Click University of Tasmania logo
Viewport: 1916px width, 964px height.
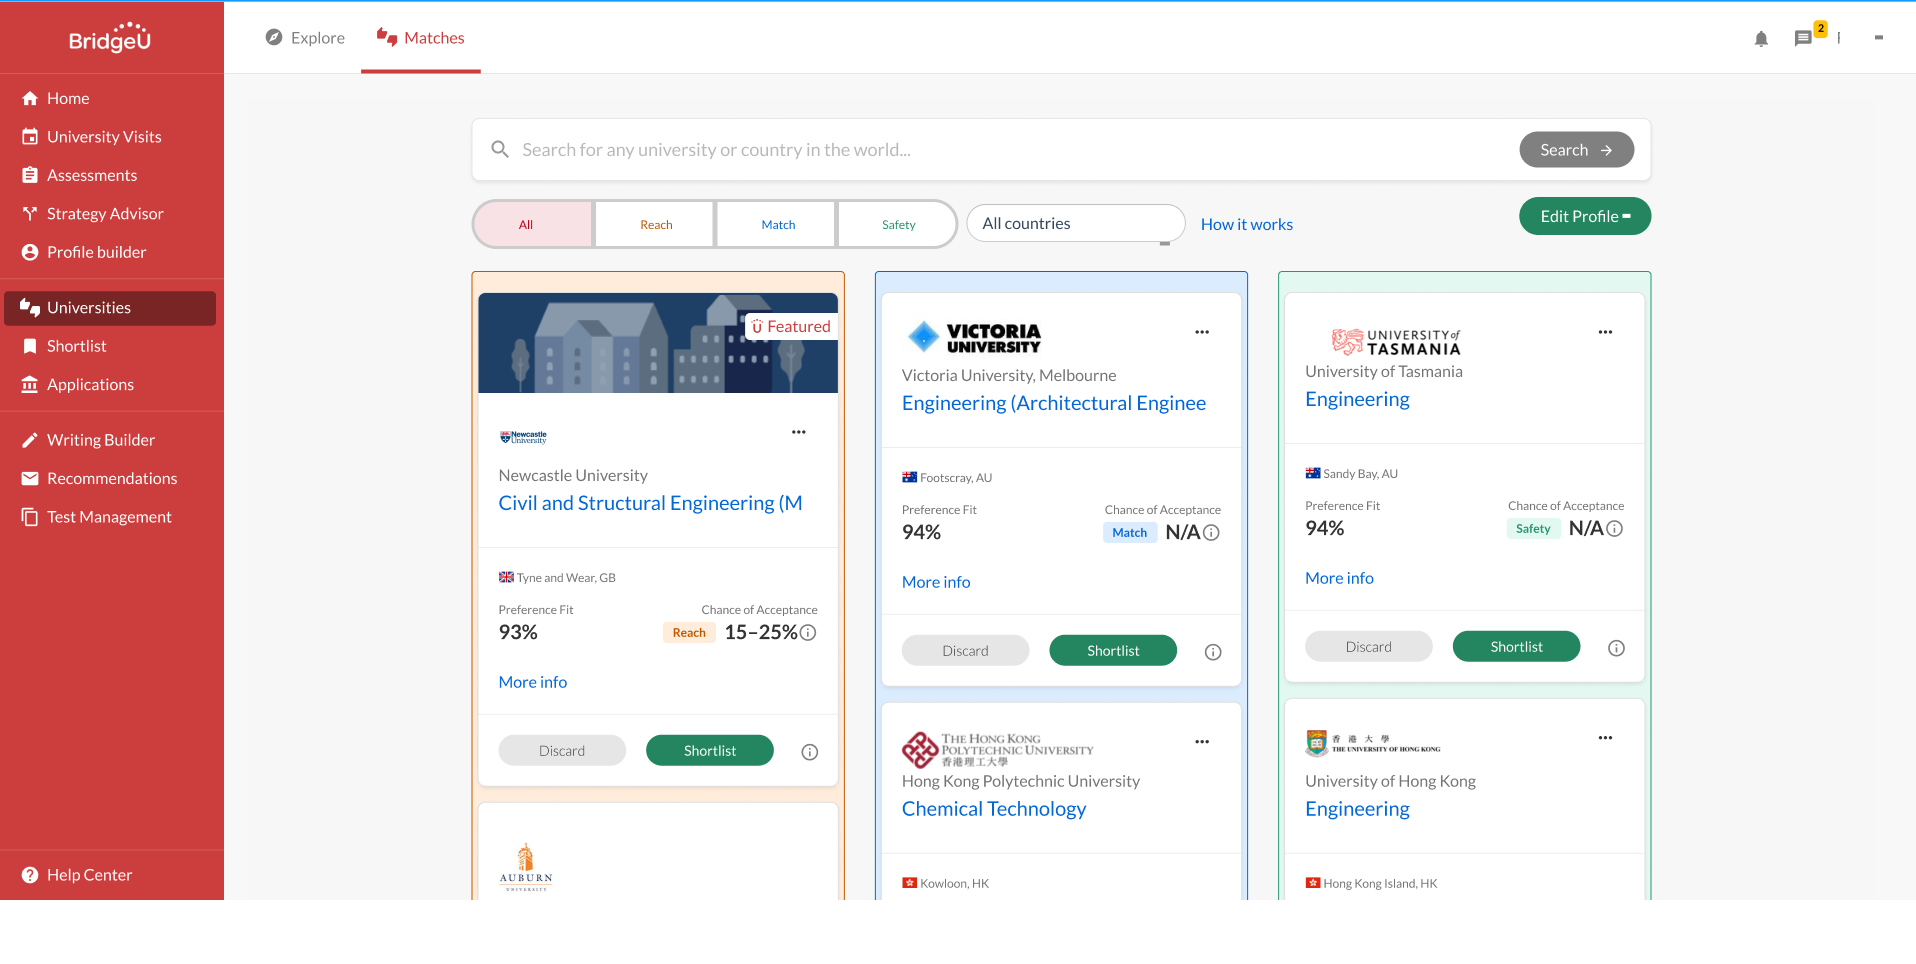point(1396,342)
